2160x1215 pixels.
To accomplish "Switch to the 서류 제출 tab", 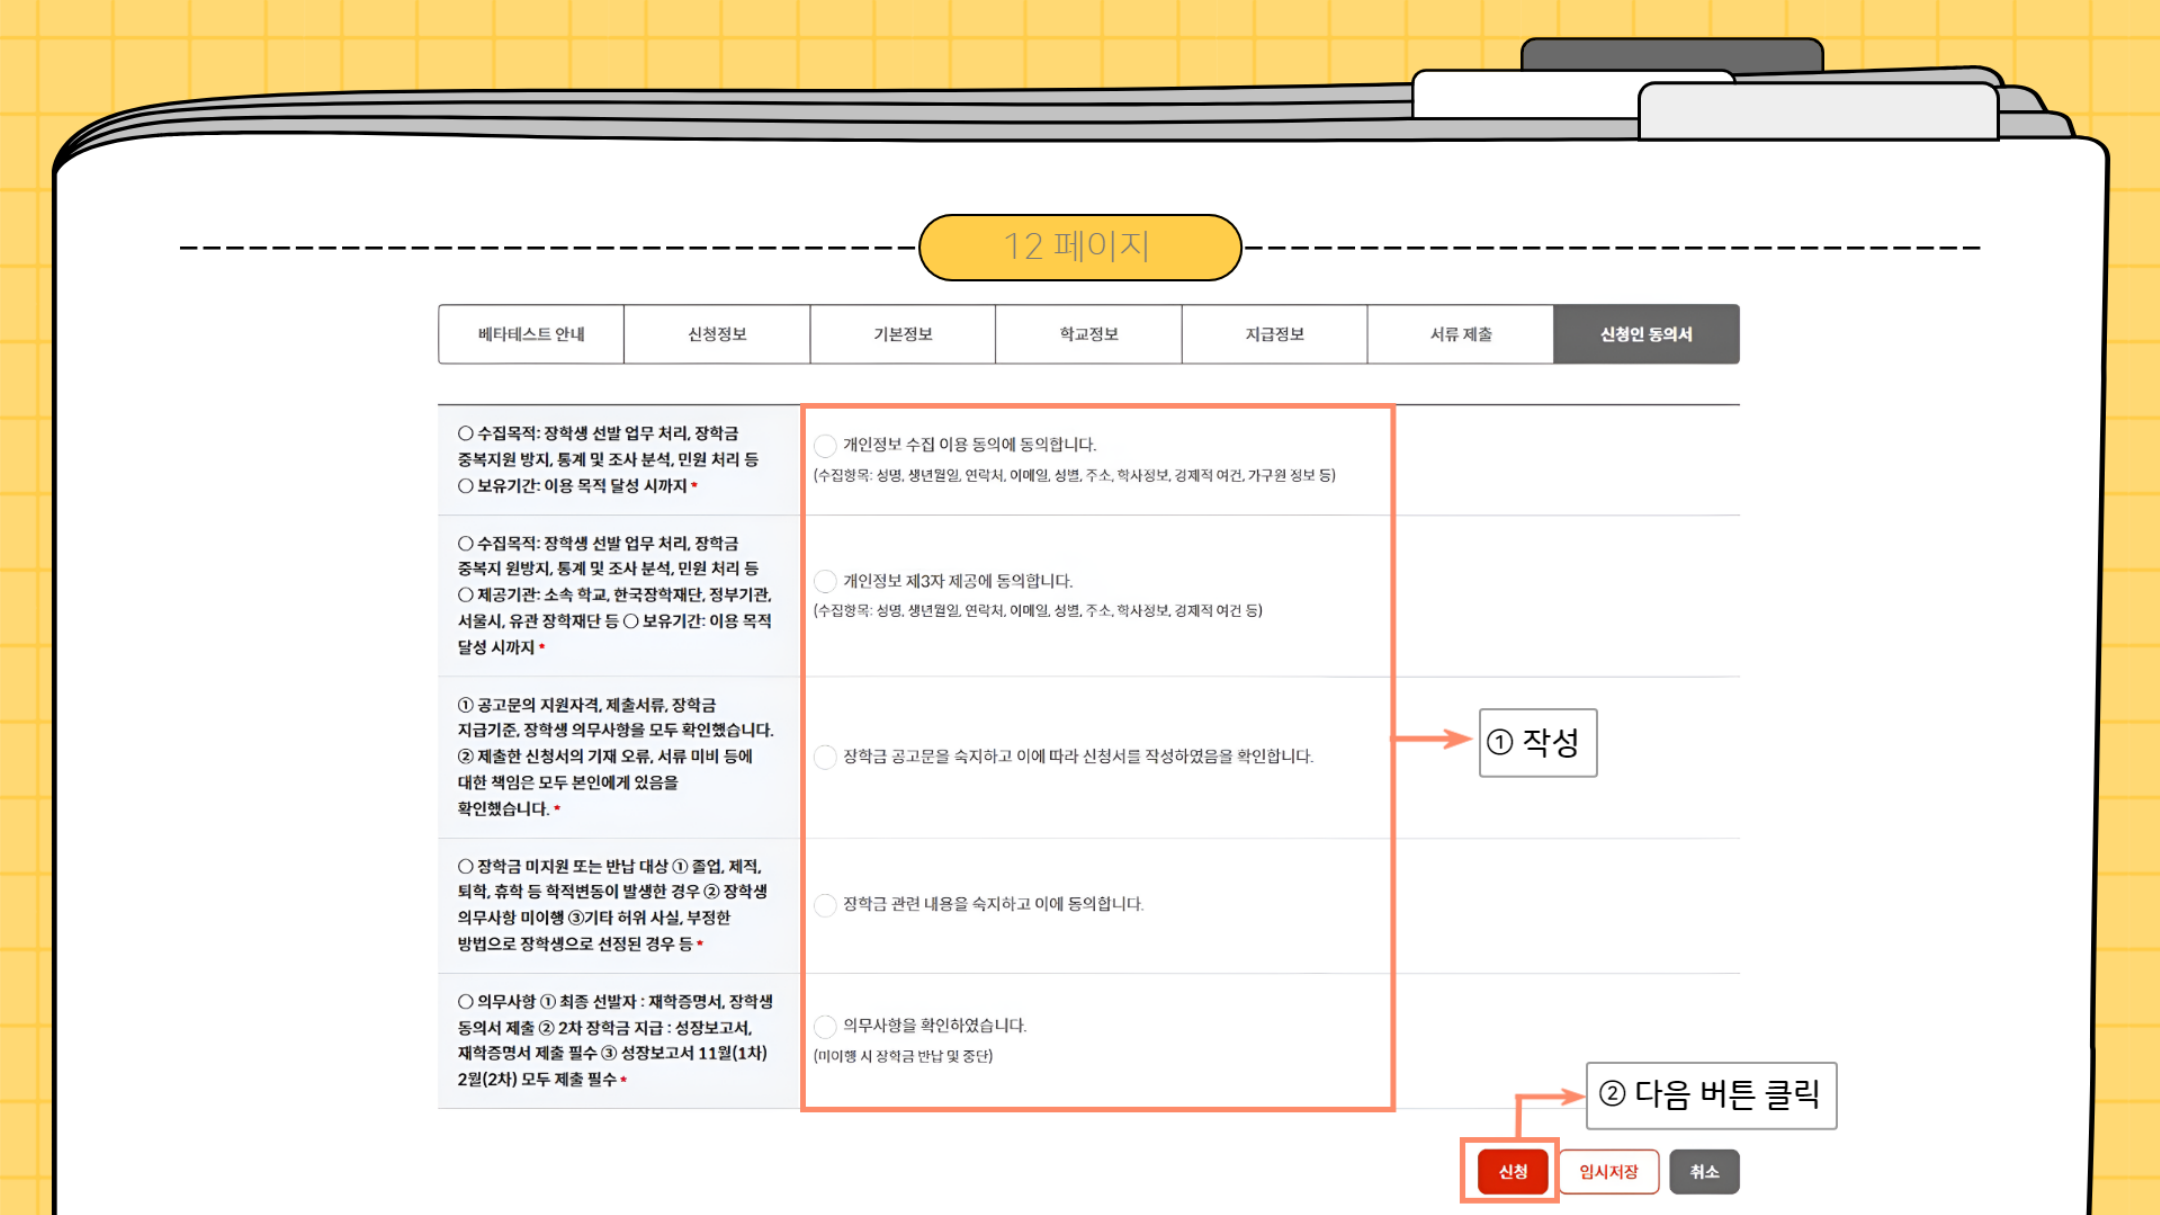I will click(1460, 334).
